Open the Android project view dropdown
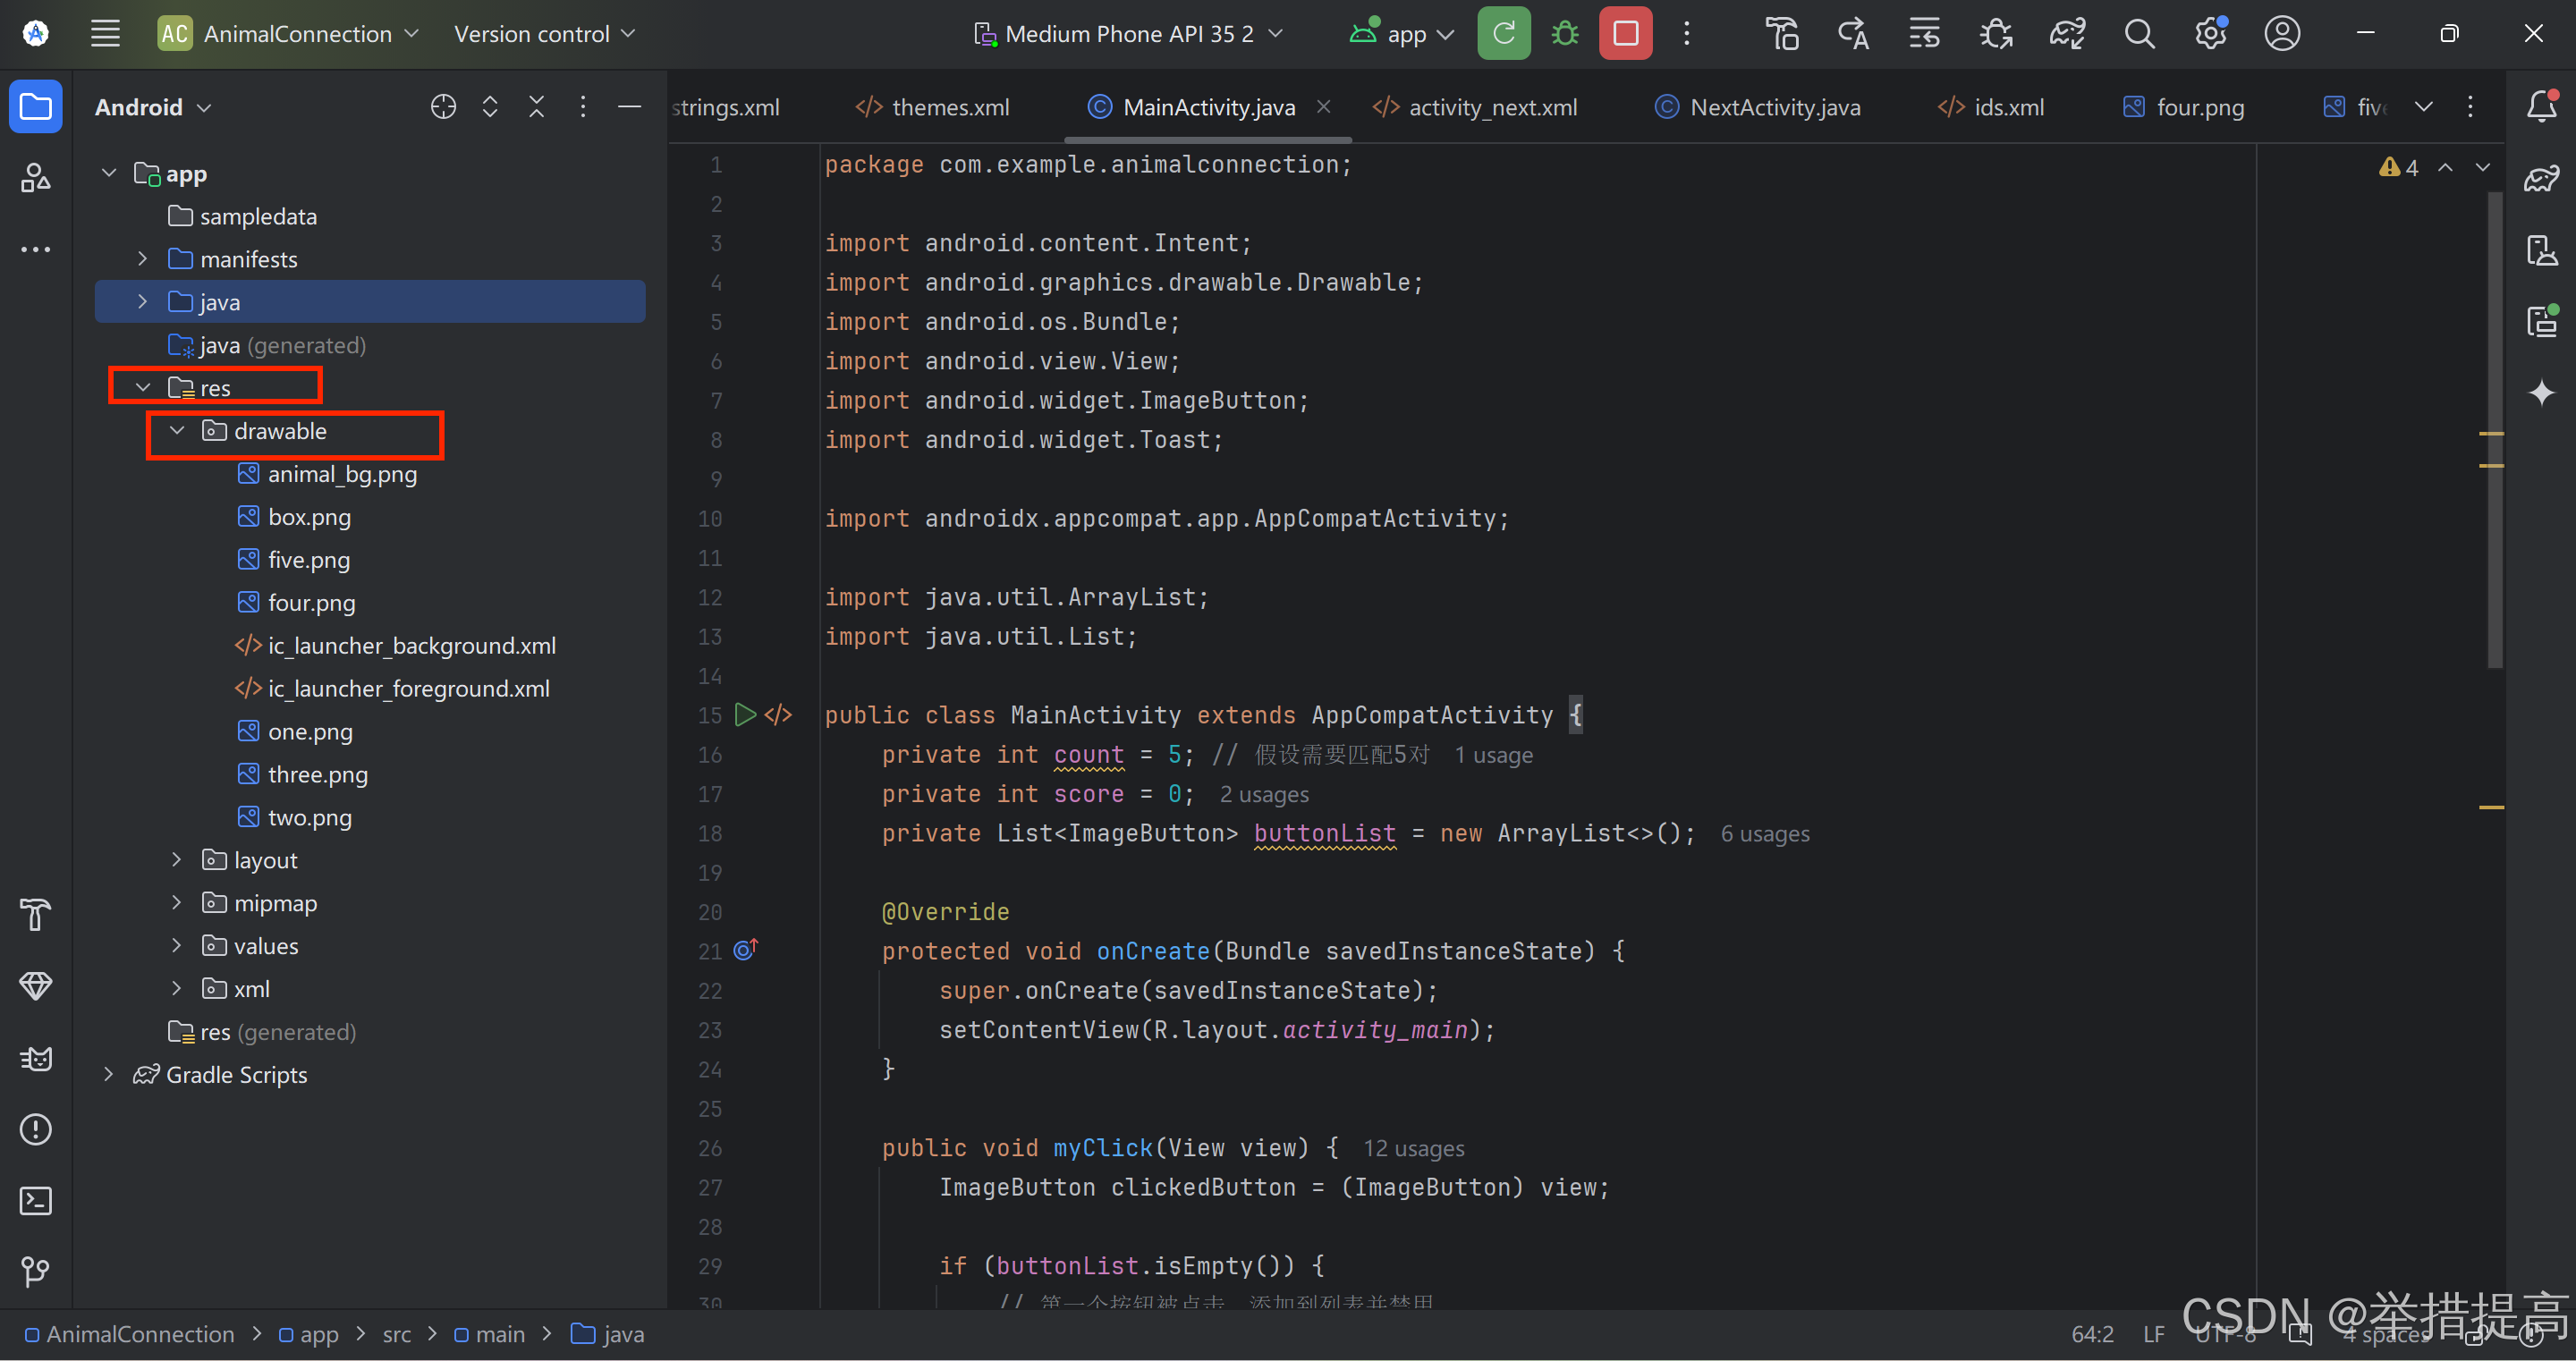 click(152, 107)
